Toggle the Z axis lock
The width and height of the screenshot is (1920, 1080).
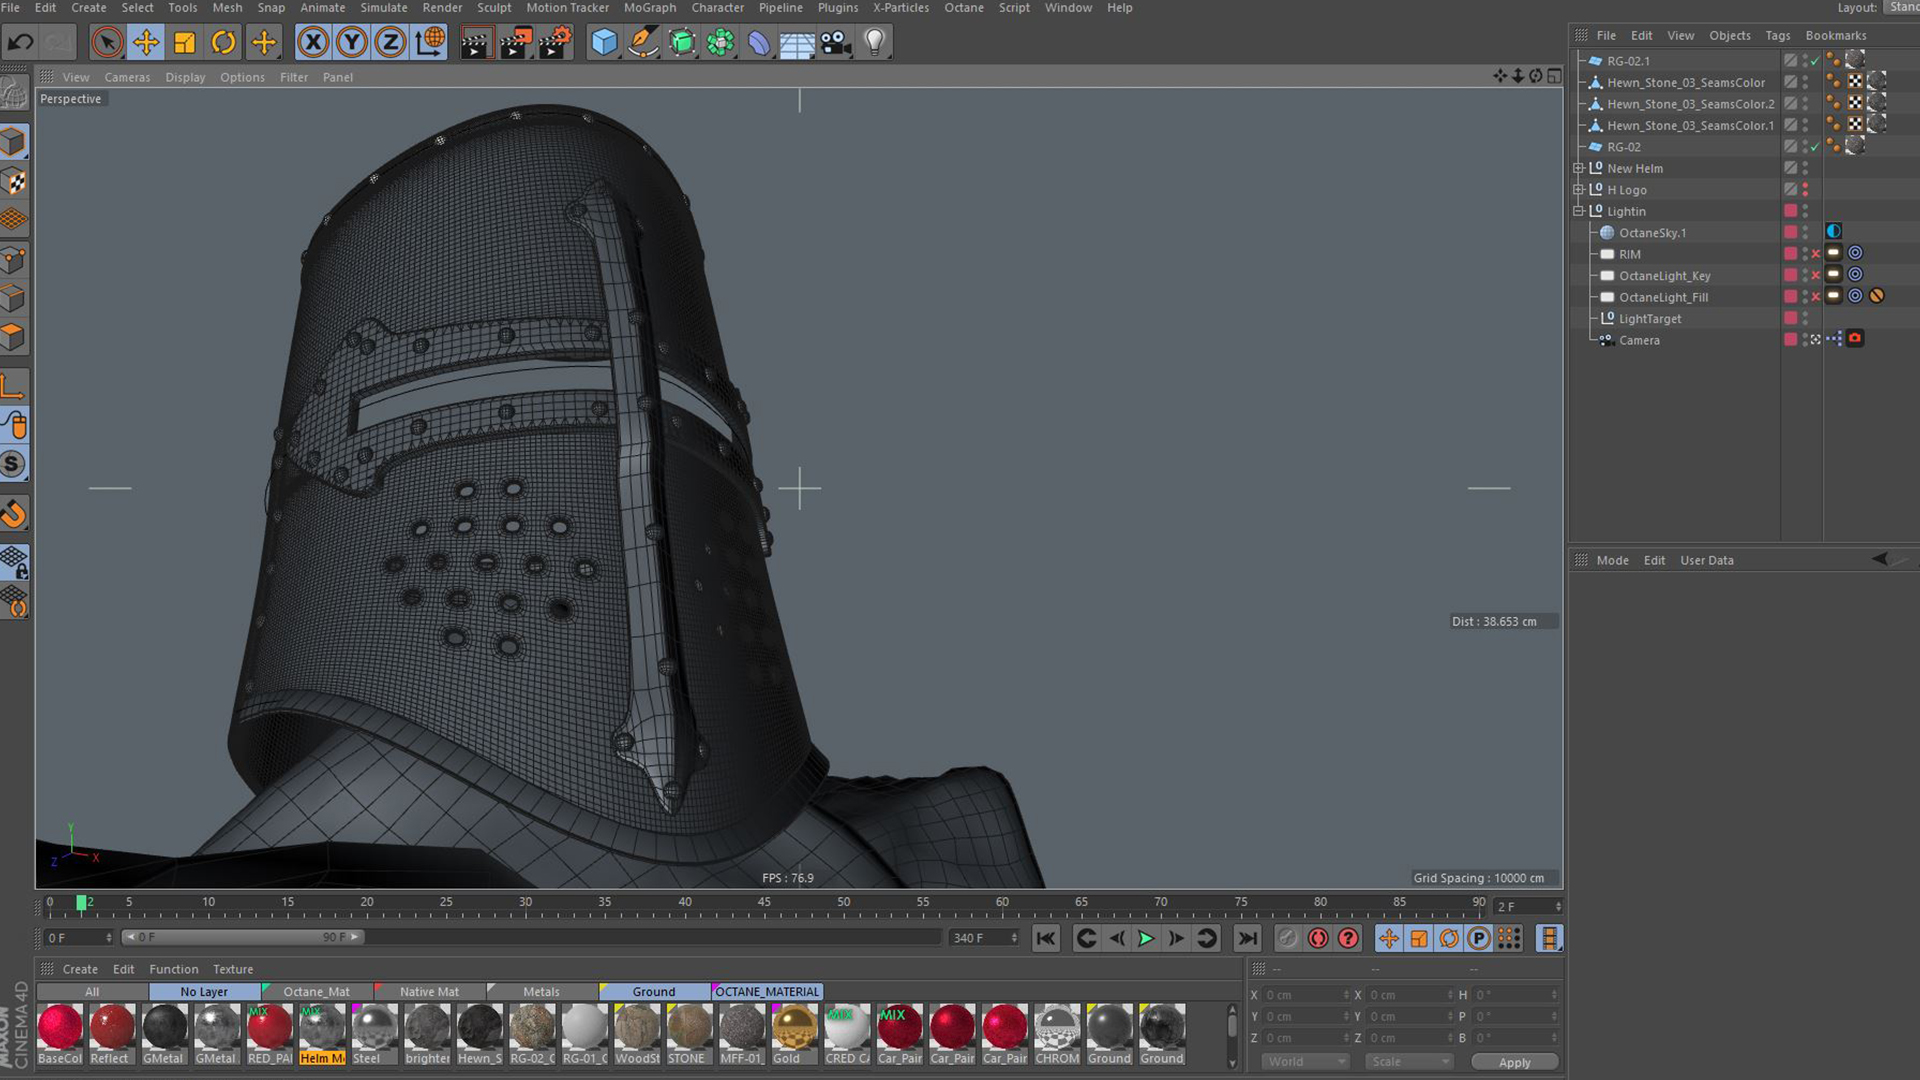coord(390,42)
